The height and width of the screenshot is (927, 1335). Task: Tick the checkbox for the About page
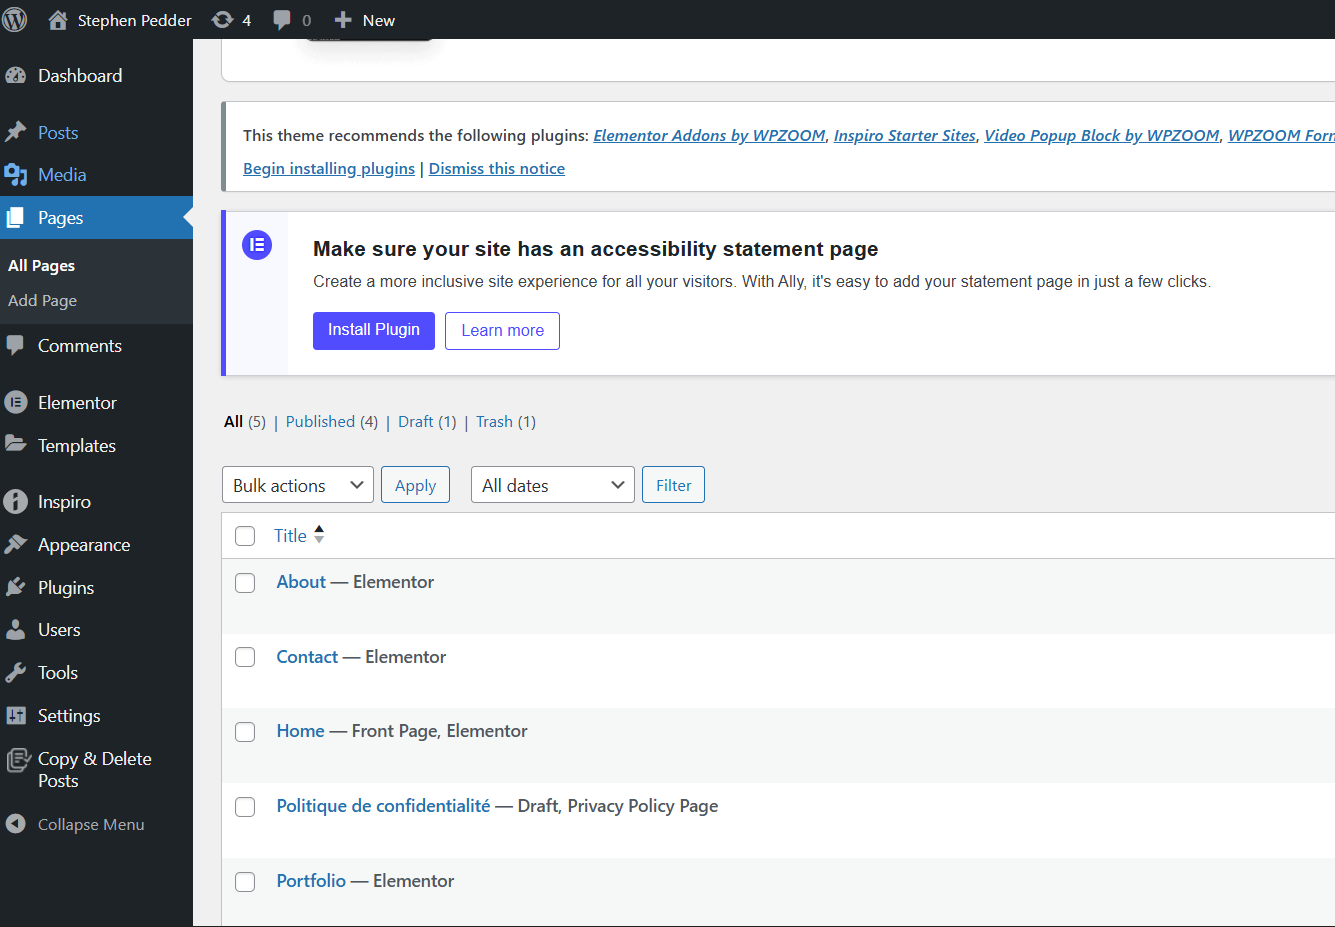pyautogui.click(x=245, y=583)
